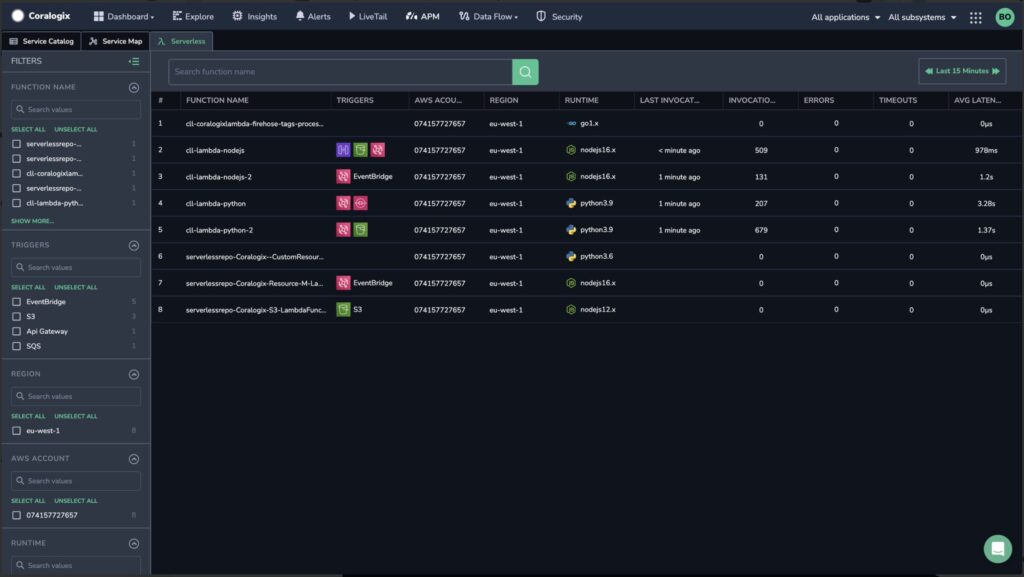1024x577 pixels.
Task: Check the eu-west-1 region filter
Action: click(x=16, y=431)
